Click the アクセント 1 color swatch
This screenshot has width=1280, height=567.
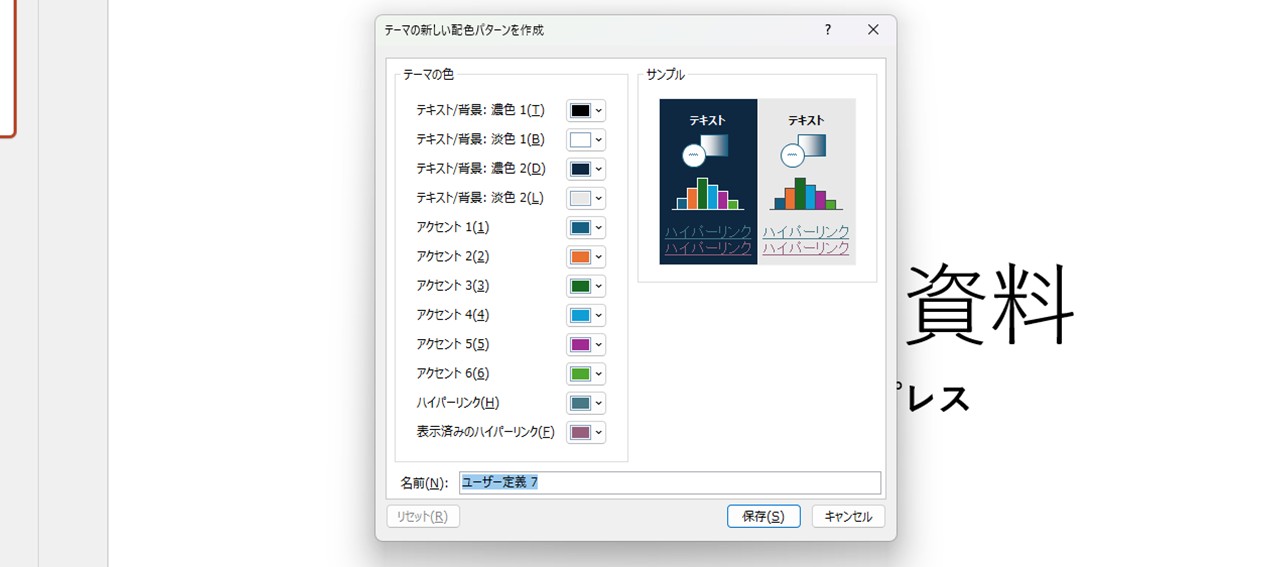(x=581, y=228)
